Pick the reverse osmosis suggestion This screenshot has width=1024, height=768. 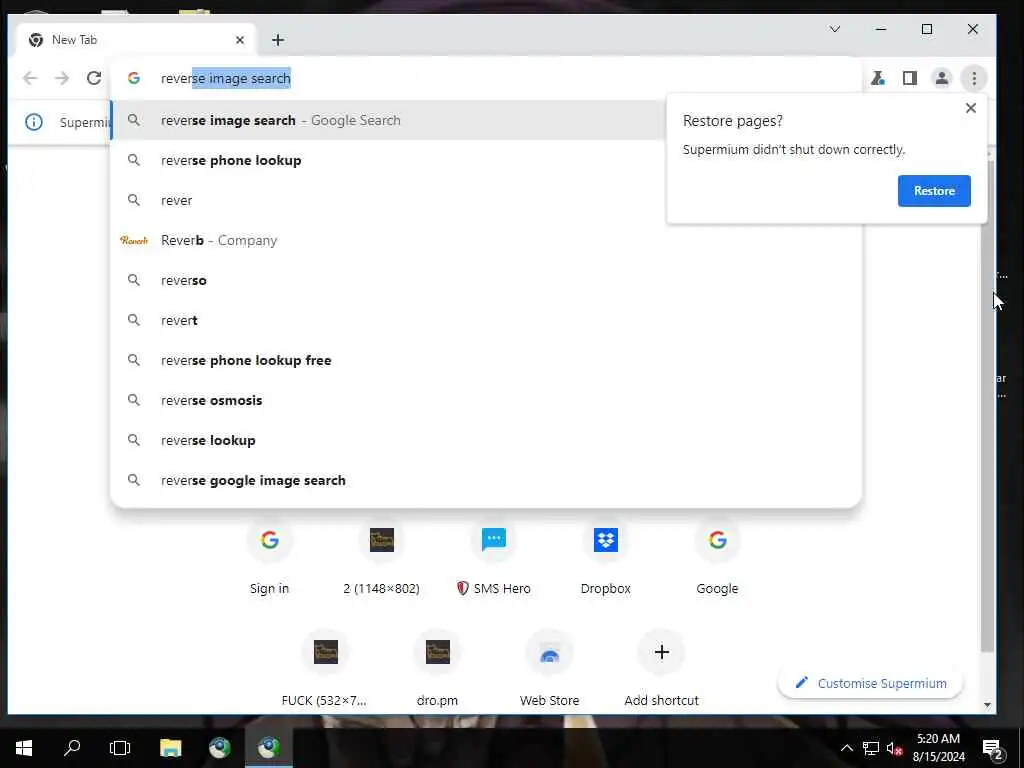point(487,400)
